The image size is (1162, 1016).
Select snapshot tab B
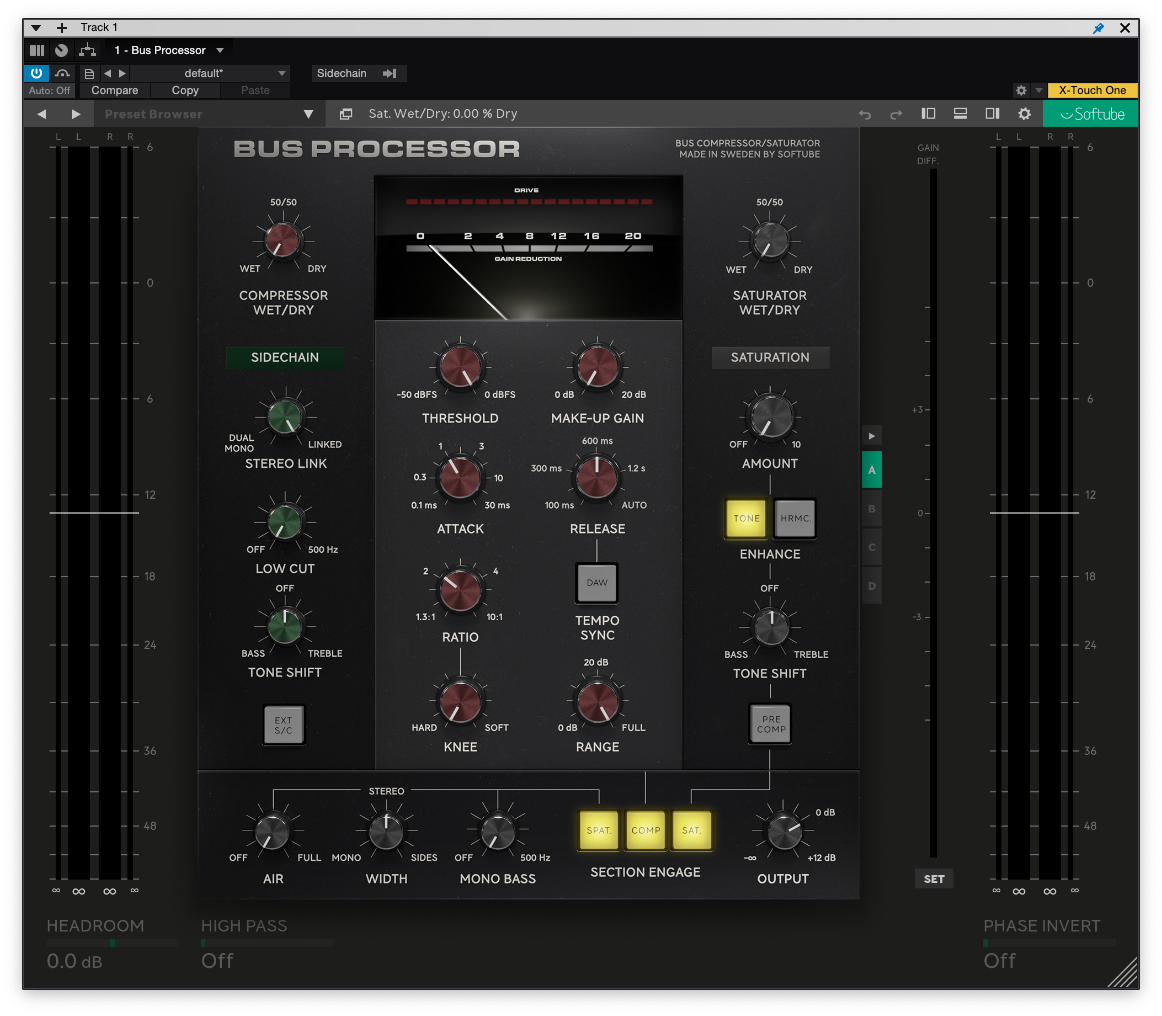click(x=872, y=509)
